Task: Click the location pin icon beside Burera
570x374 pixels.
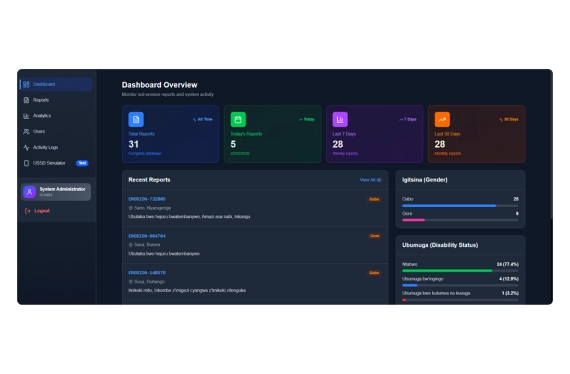Action: [131, 245]
